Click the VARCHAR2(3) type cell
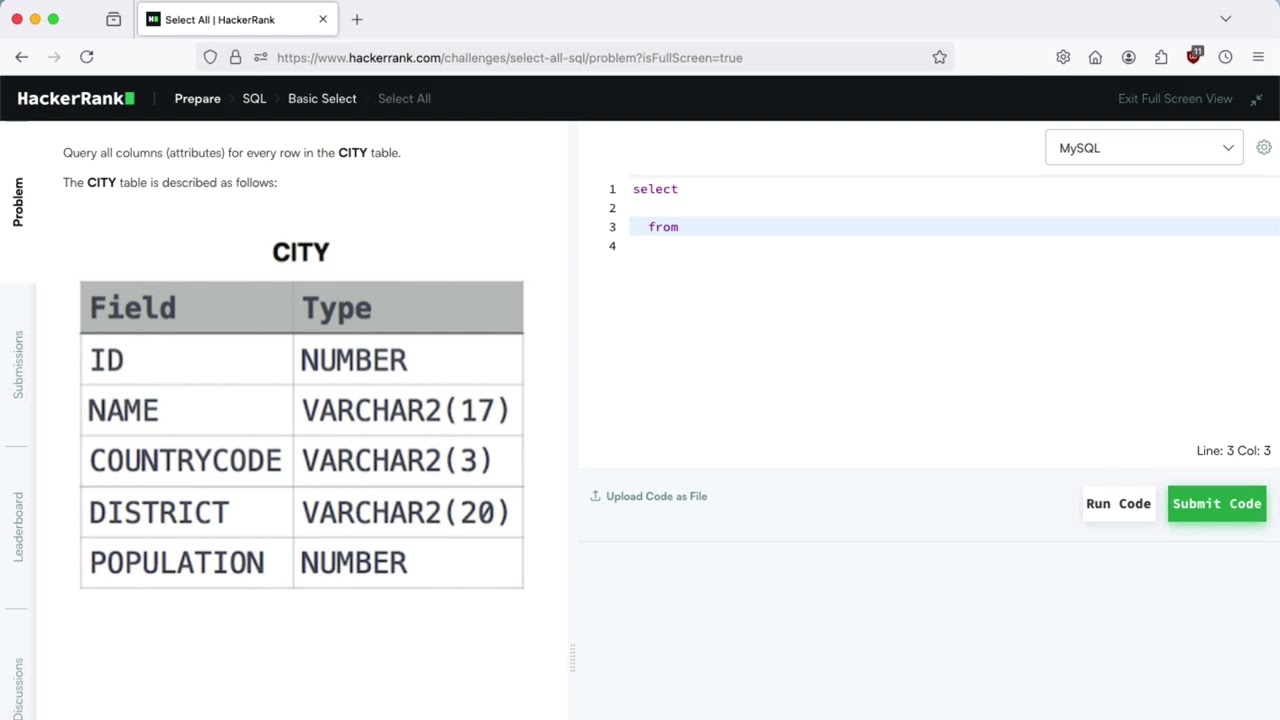1280x720 pixels. click(408, 461)
